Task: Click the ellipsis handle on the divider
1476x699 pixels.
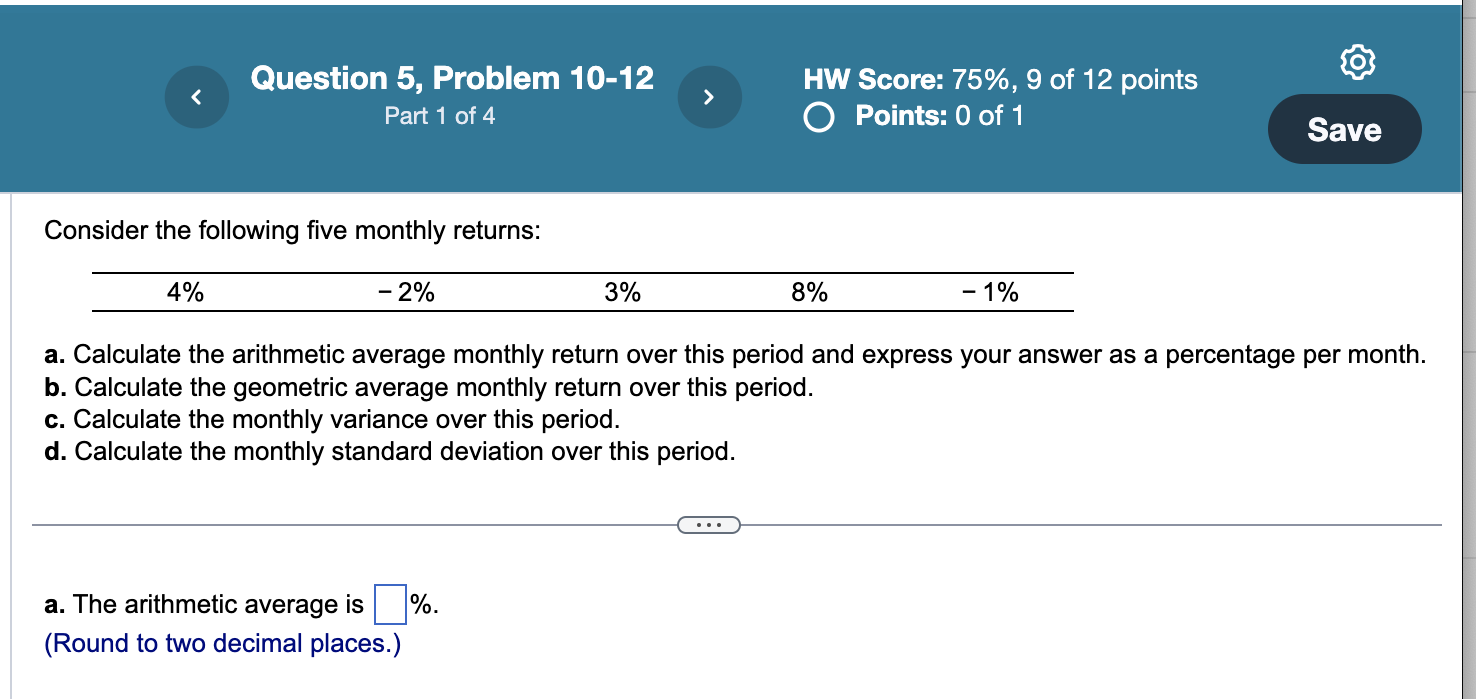Action: point(709,524)
